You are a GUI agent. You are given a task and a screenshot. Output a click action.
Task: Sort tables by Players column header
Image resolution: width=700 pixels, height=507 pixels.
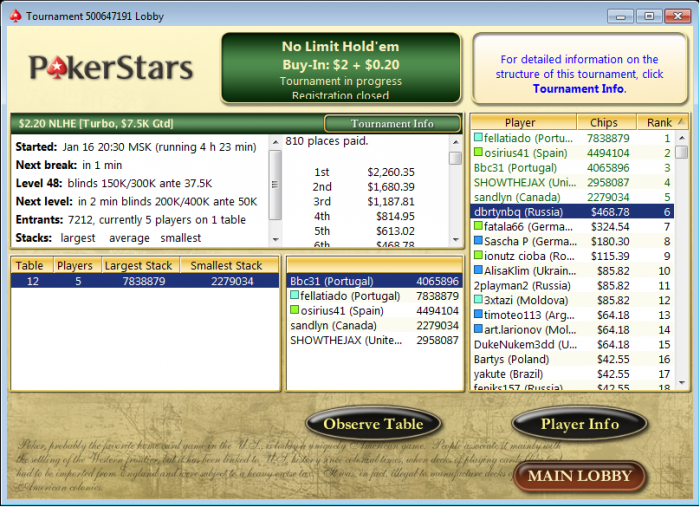tap(77, 266)
